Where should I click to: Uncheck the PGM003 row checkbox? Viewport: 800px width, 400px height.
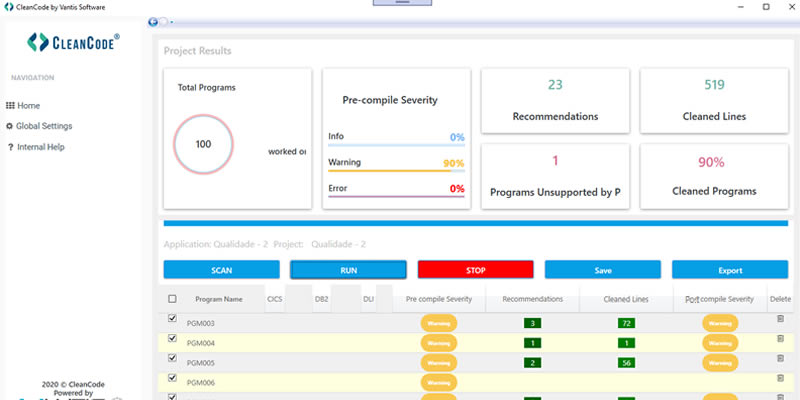coord(172,318)
